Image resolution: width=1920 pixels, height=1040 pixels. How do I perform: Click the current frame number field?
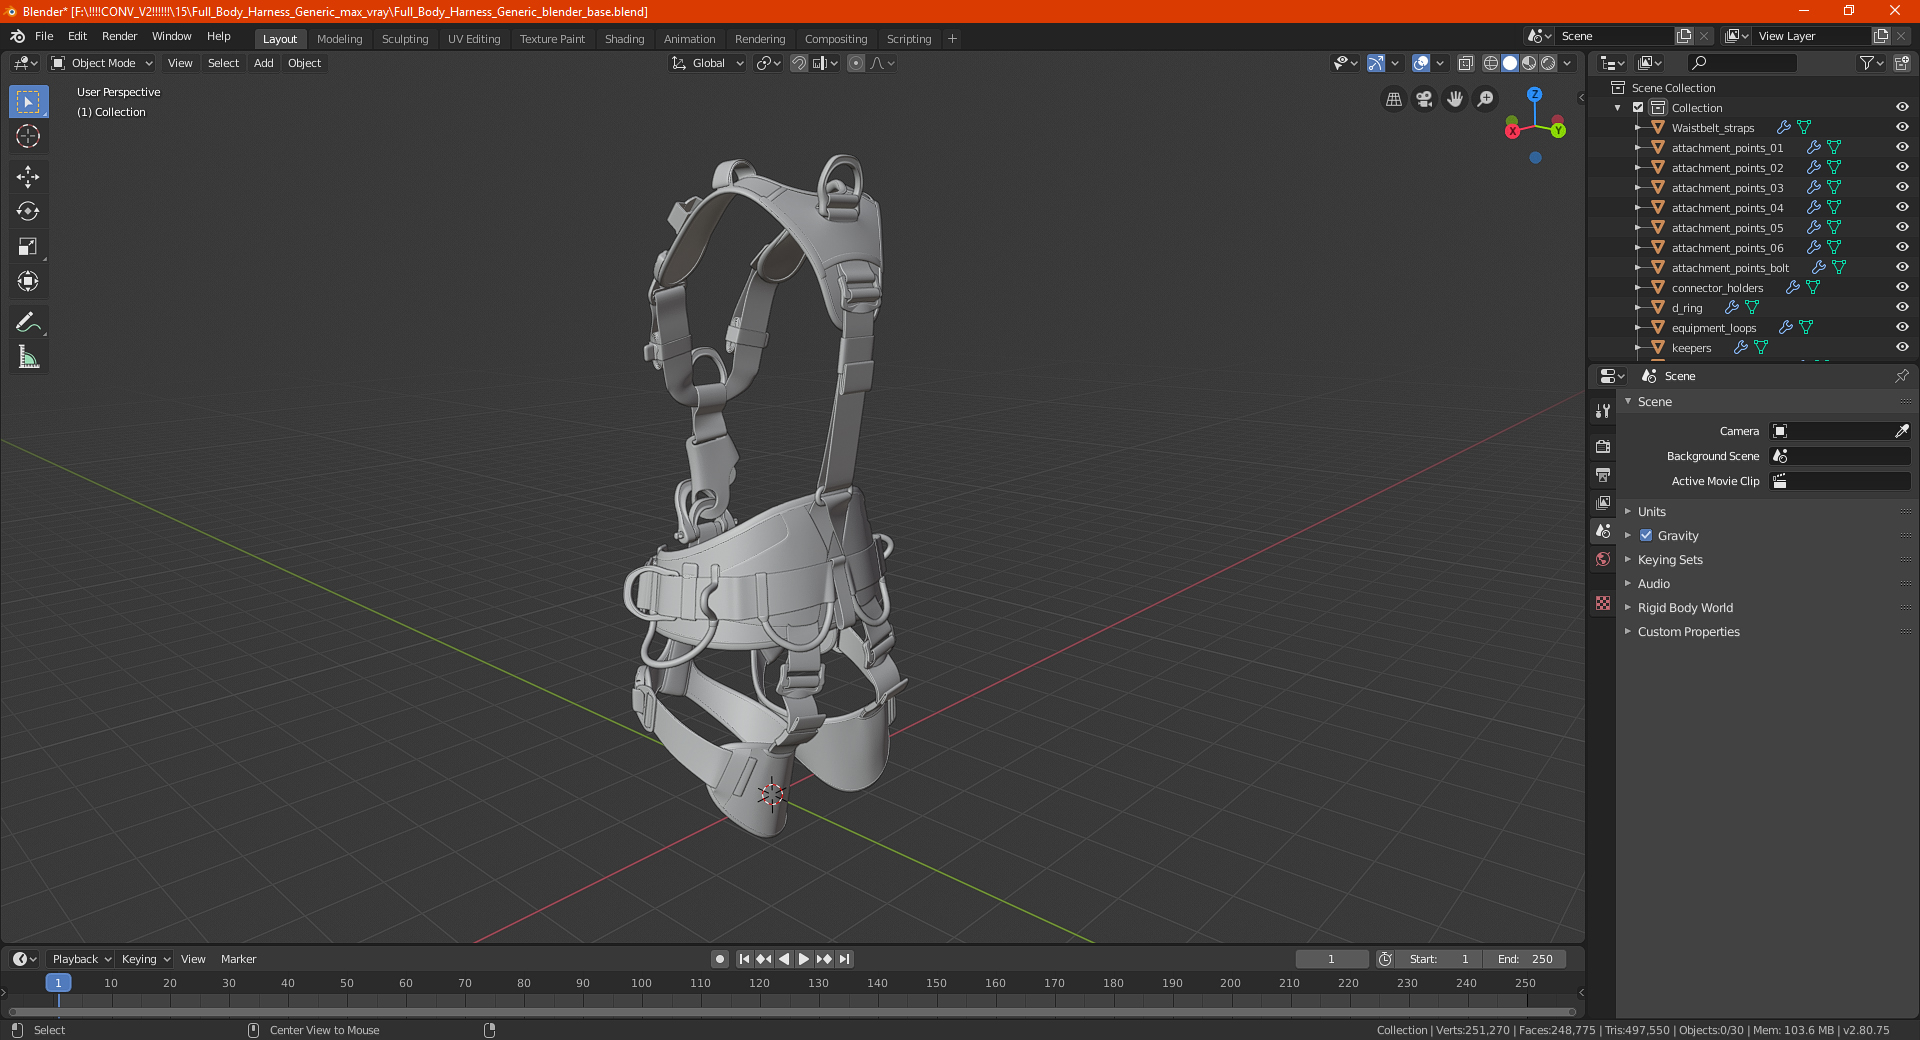click(1332, 959)
